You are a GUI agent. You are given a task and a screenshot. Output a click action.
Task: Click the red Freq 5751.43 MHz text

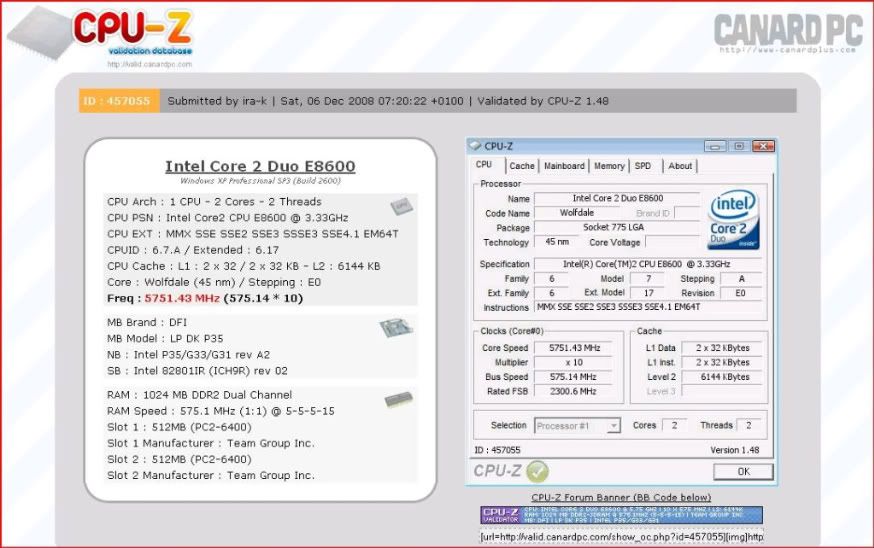[x=182, y=298]
